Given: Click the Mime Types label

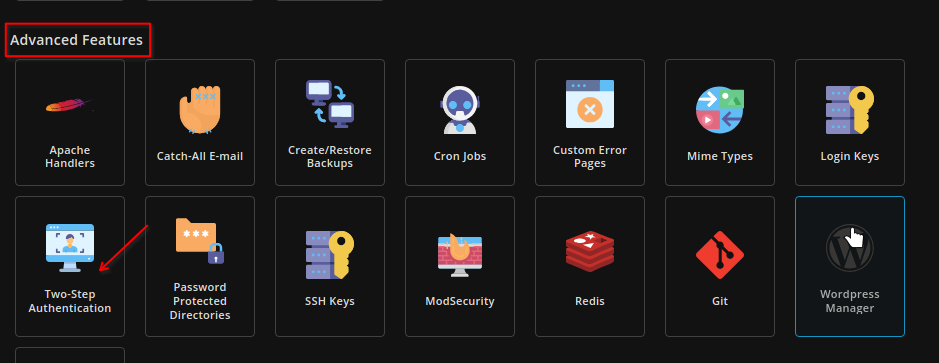Looking at the screenshot, I should point(720,156).
